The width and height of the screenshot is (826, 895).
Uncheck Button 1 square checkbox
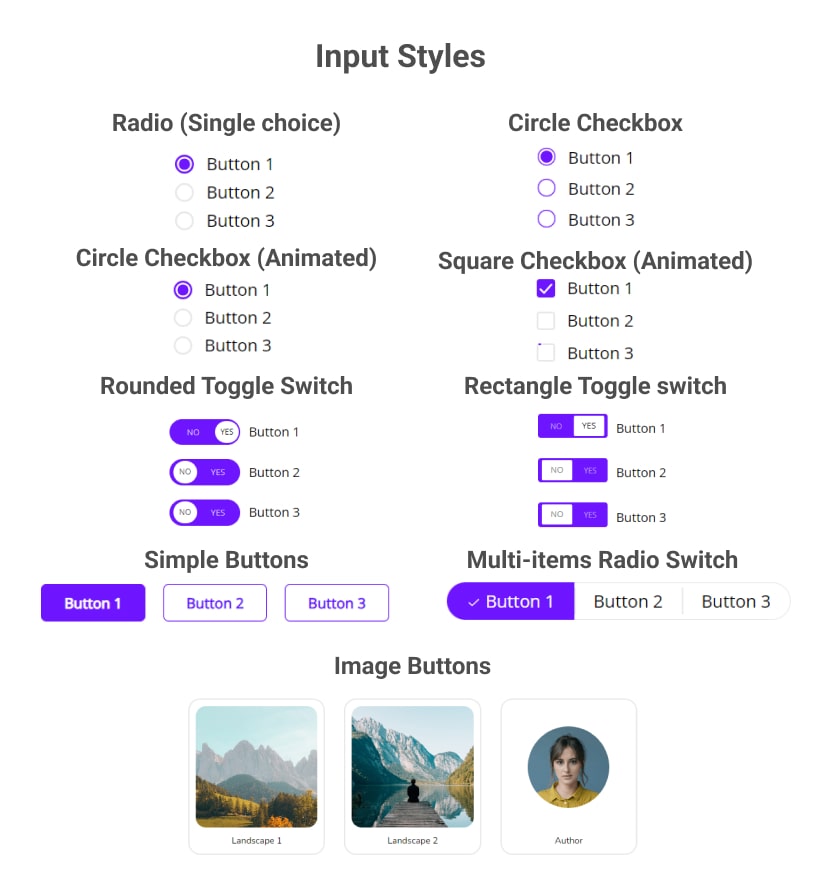point(546,289)
